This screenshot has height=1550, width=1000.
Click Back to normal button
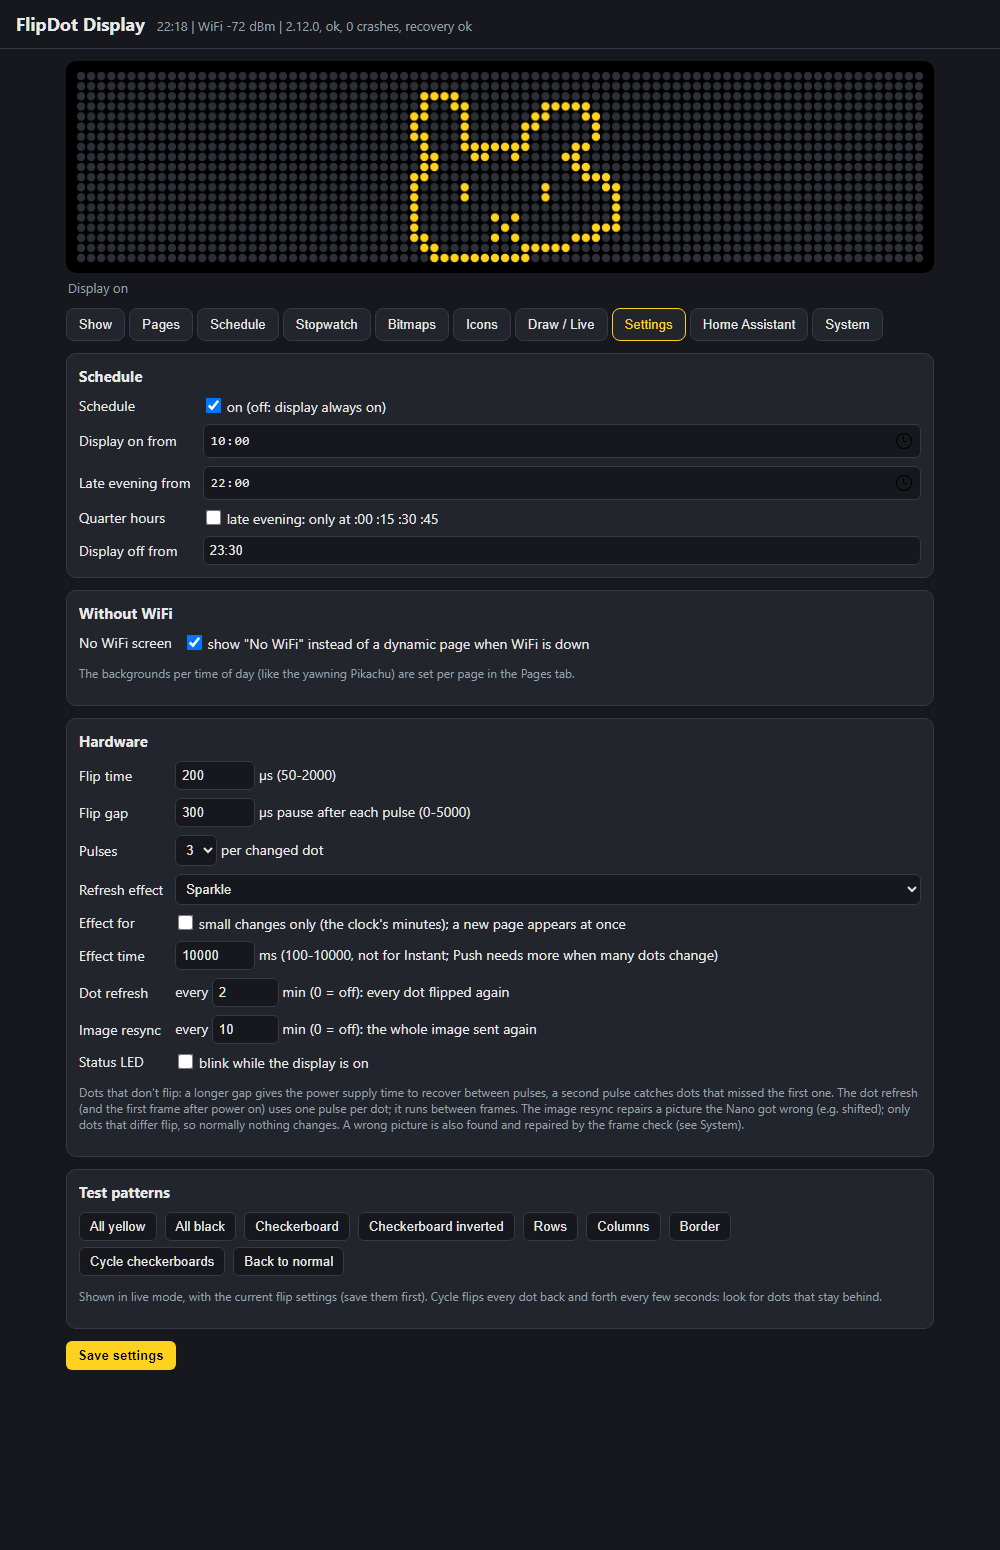(x=289, y=1262)
